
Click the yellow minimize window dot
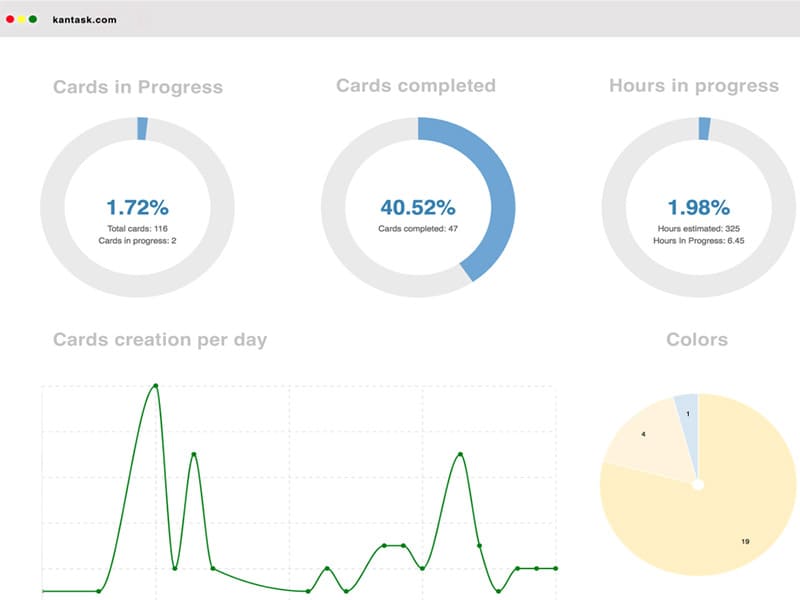tap(21, 19)
